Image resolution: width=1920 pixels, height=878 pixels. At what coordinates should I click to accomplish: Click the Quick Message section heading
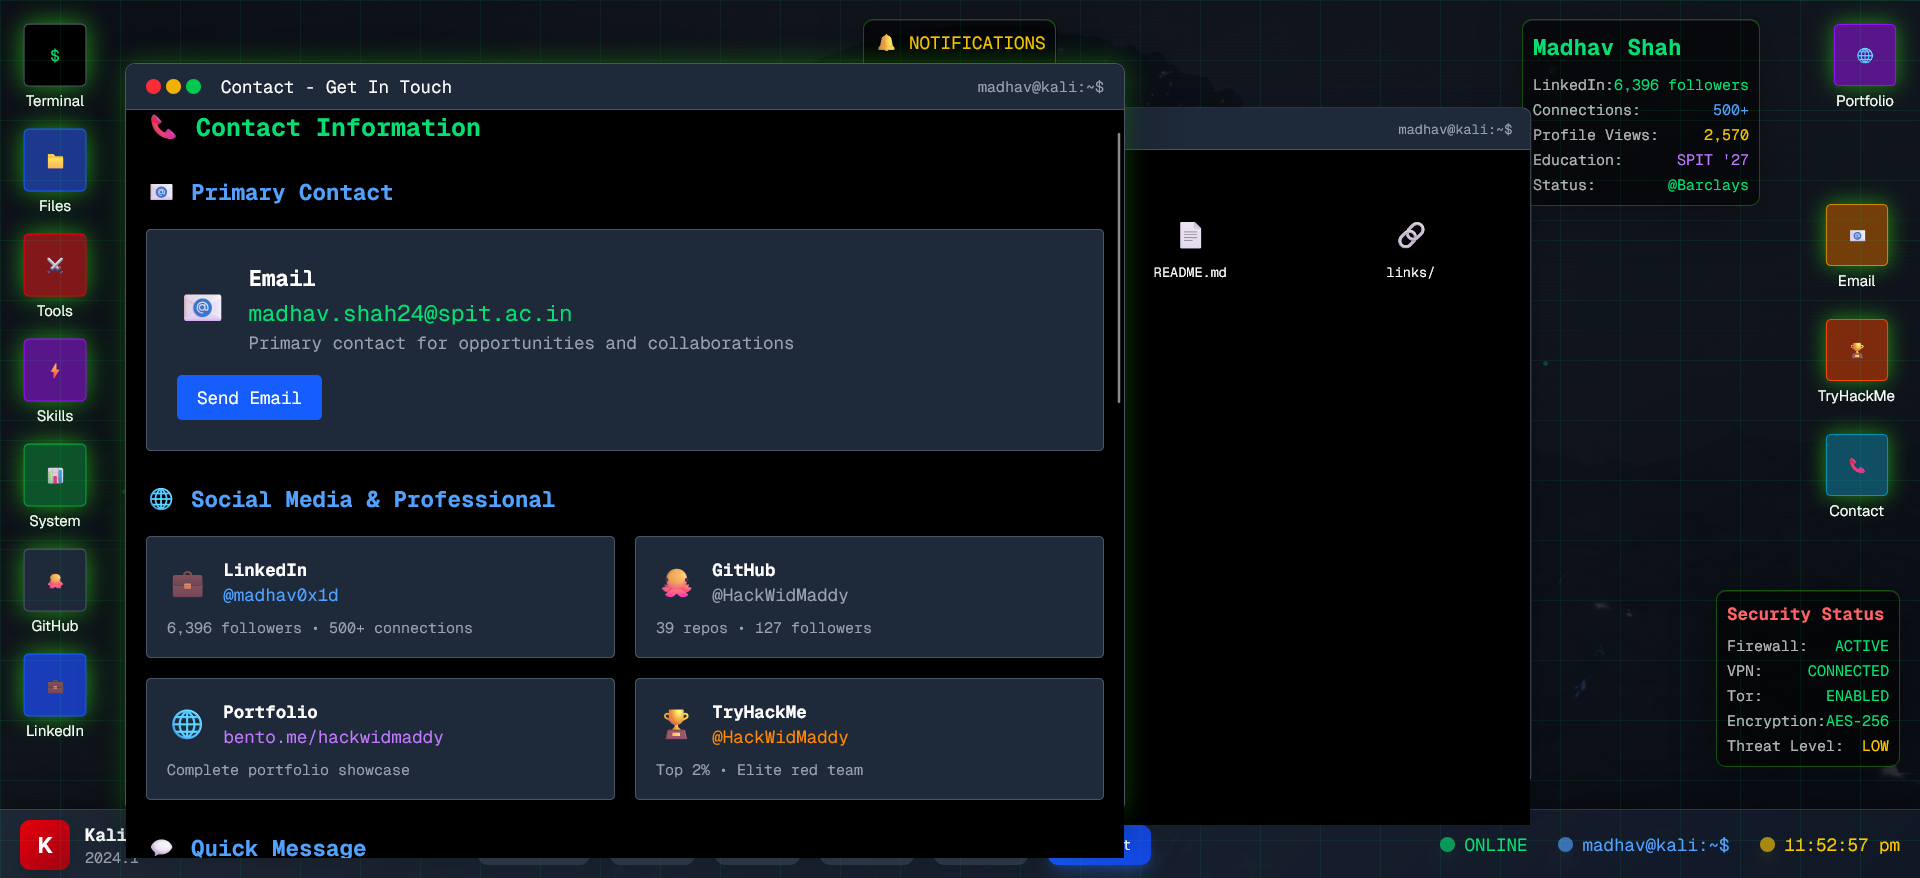click(x=278, y=848)
